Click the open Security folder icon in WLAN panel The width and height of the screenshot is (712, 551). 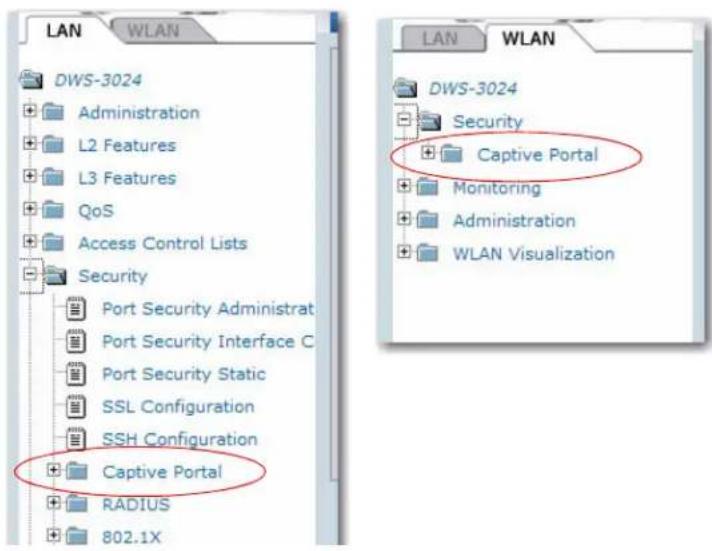(430, 121)
